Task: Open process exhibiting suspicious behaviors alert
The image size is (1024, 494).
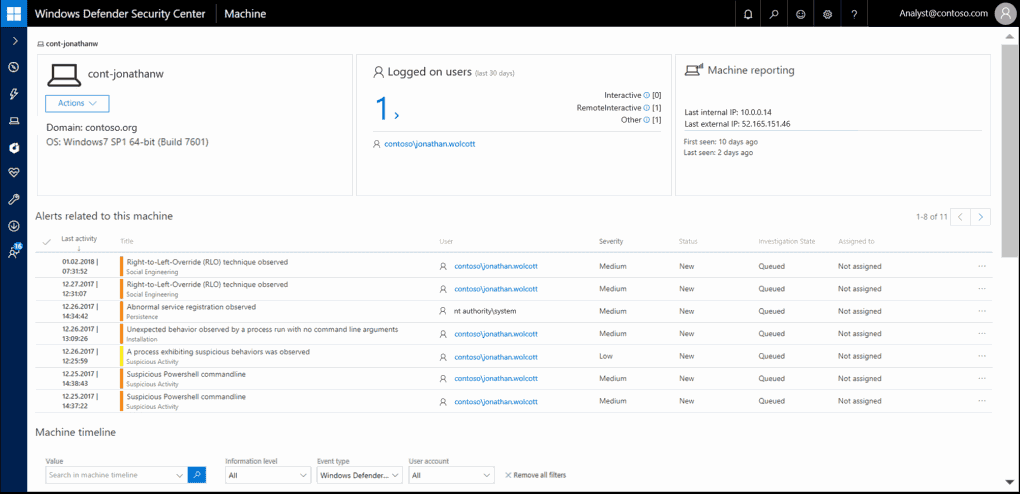Action: click(218, 352)
